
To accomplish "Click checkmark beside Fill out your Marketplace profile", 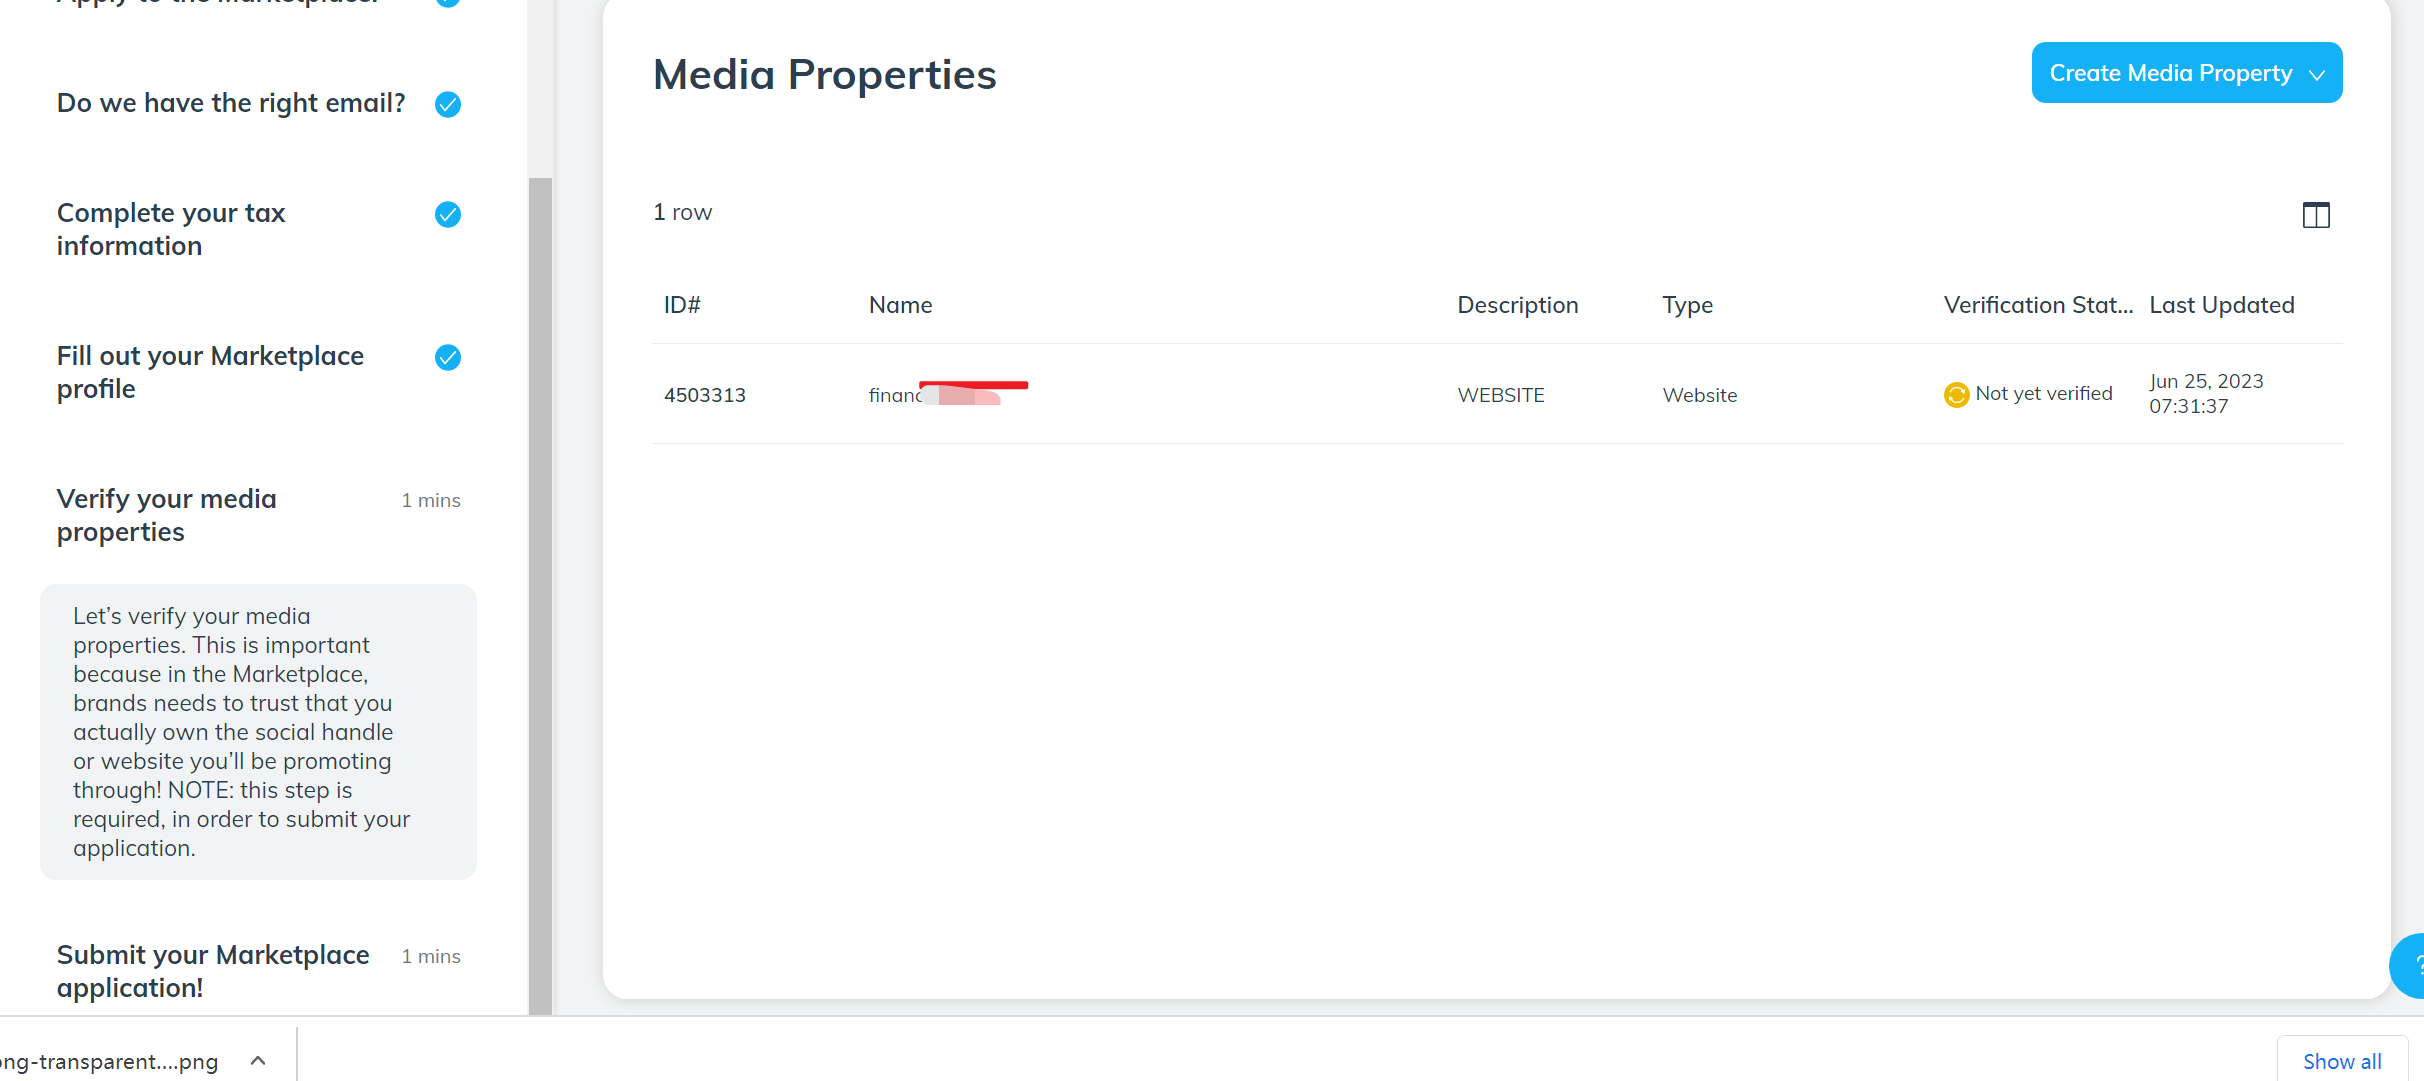I will tap(448, 357).
